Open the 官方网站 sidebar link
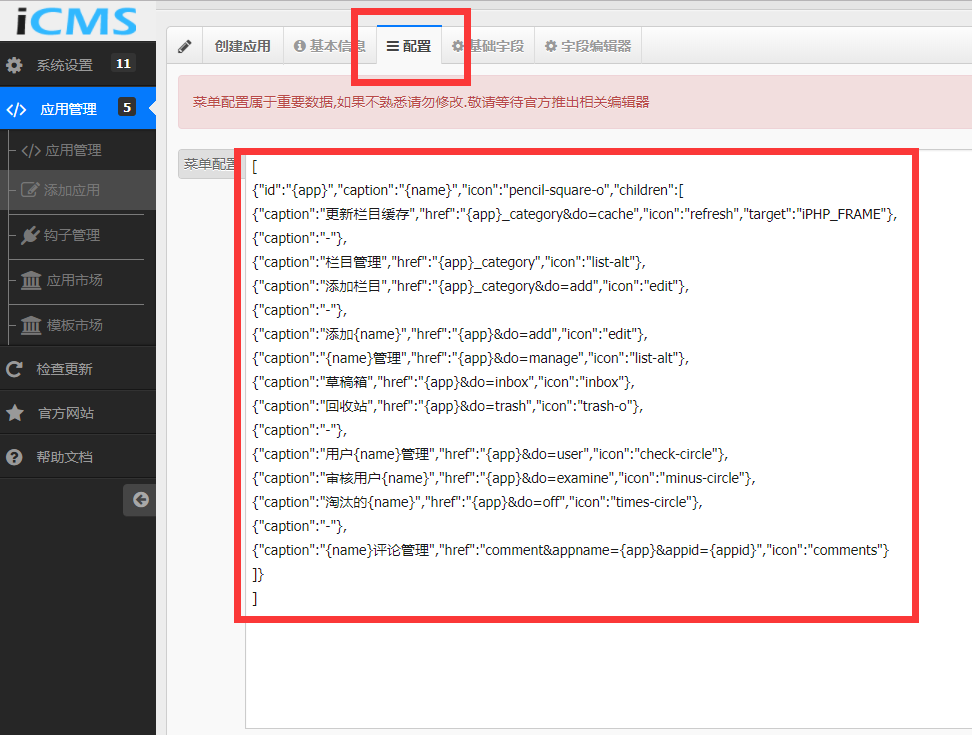 point(77,413)
